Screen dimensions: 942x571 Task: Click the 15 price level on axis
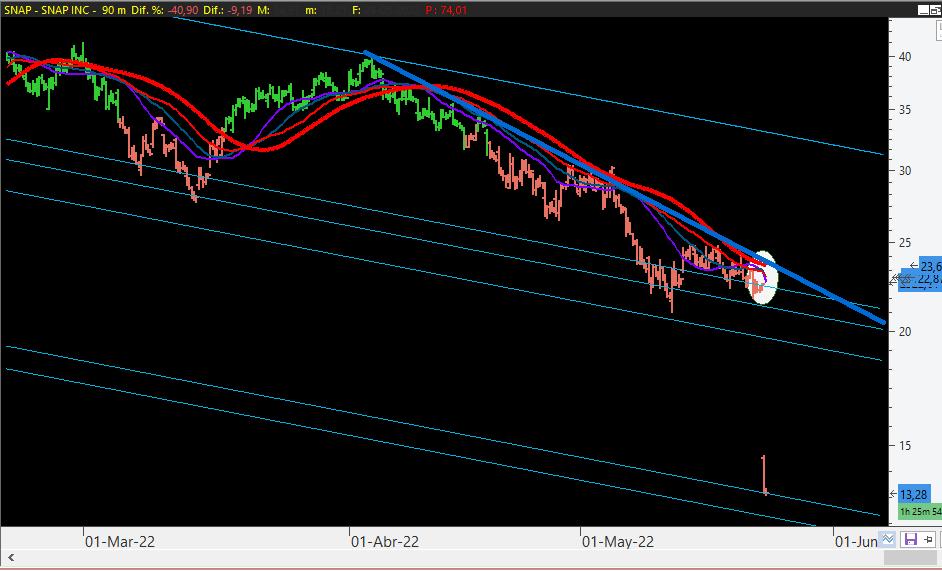904,445
